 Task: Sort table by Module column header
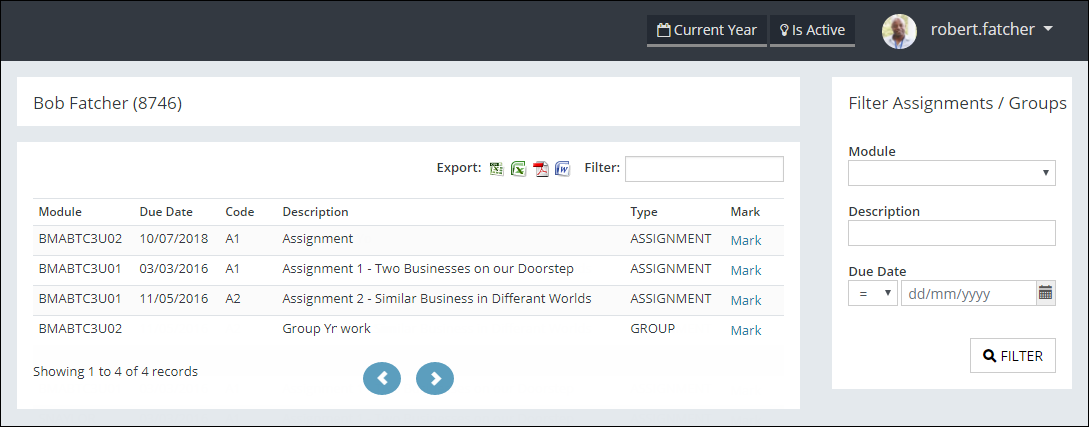click(60, 212)
